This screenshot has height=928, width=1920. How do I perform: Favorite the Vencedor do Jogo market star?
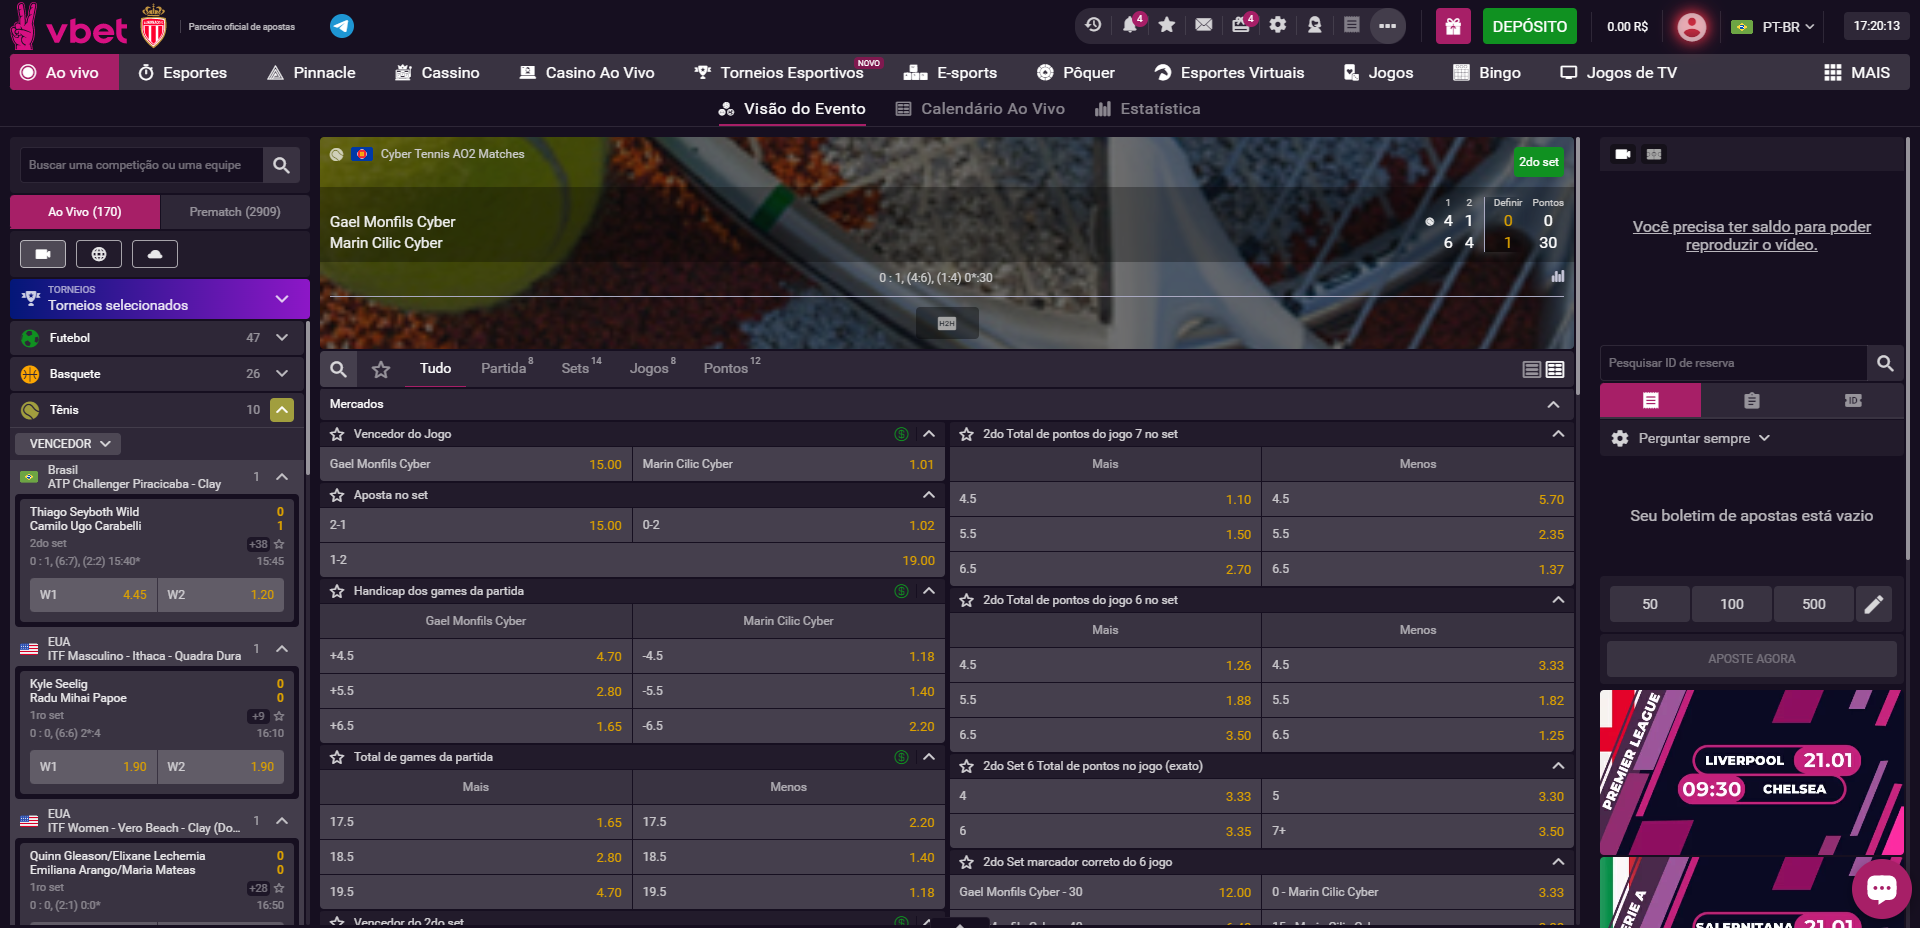pyautogui.click(x=338, y=434)
